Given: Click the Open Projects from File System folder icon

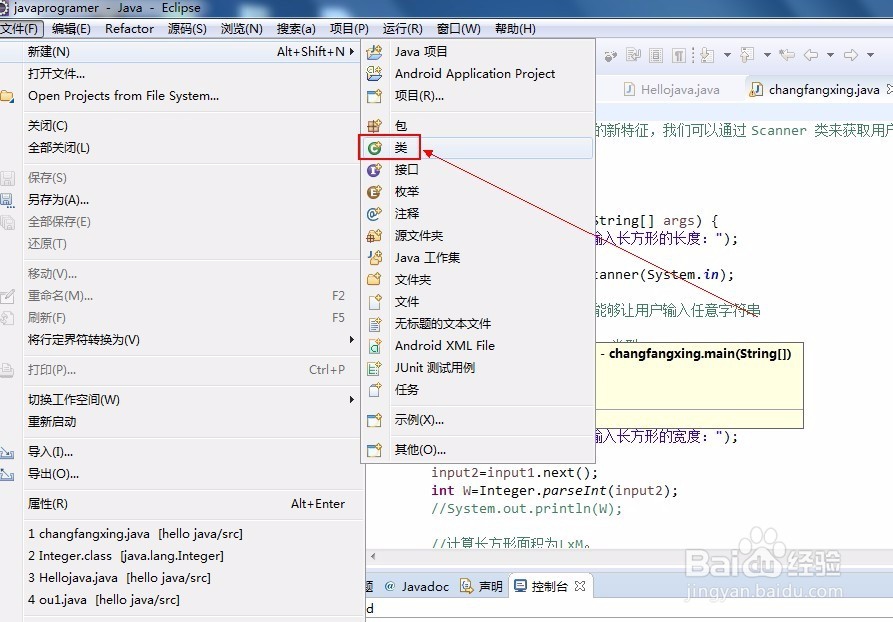Looking at the screenshot, I should [x=7, y=96].
